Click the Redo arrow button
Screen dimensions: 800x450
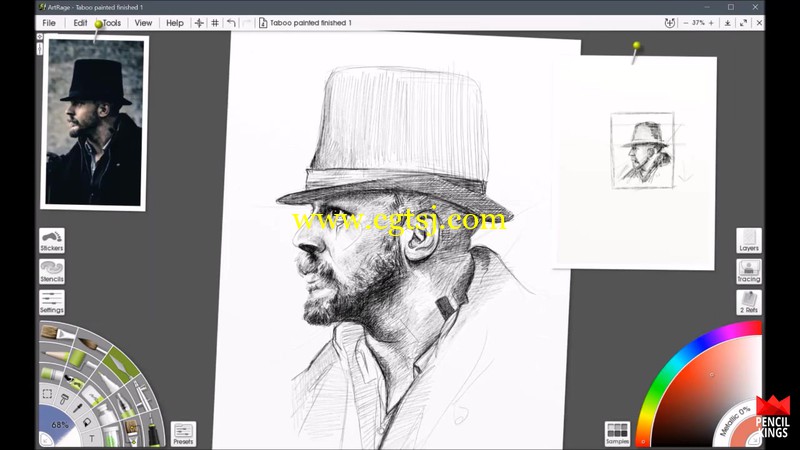(x=247, y=23)
